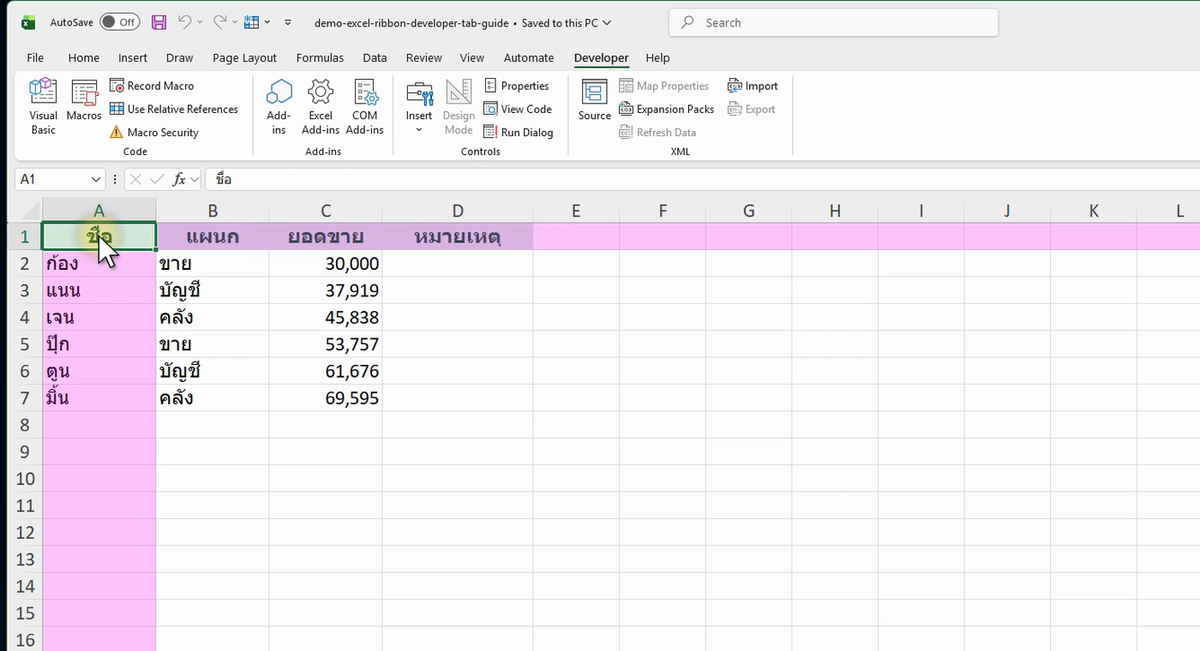Save the workbook with the disk icon
1200x651 pixels.
(159, 22)
